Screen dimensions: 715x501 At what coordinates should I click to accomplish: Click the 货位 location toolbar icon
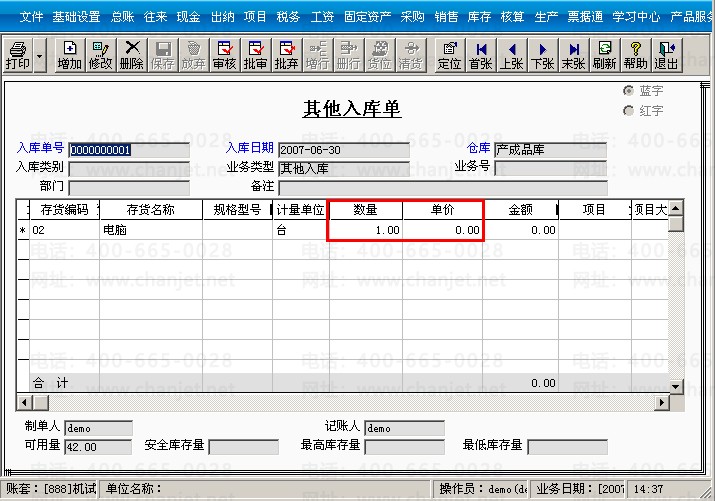pyautogui.click(x=379, y=56)
